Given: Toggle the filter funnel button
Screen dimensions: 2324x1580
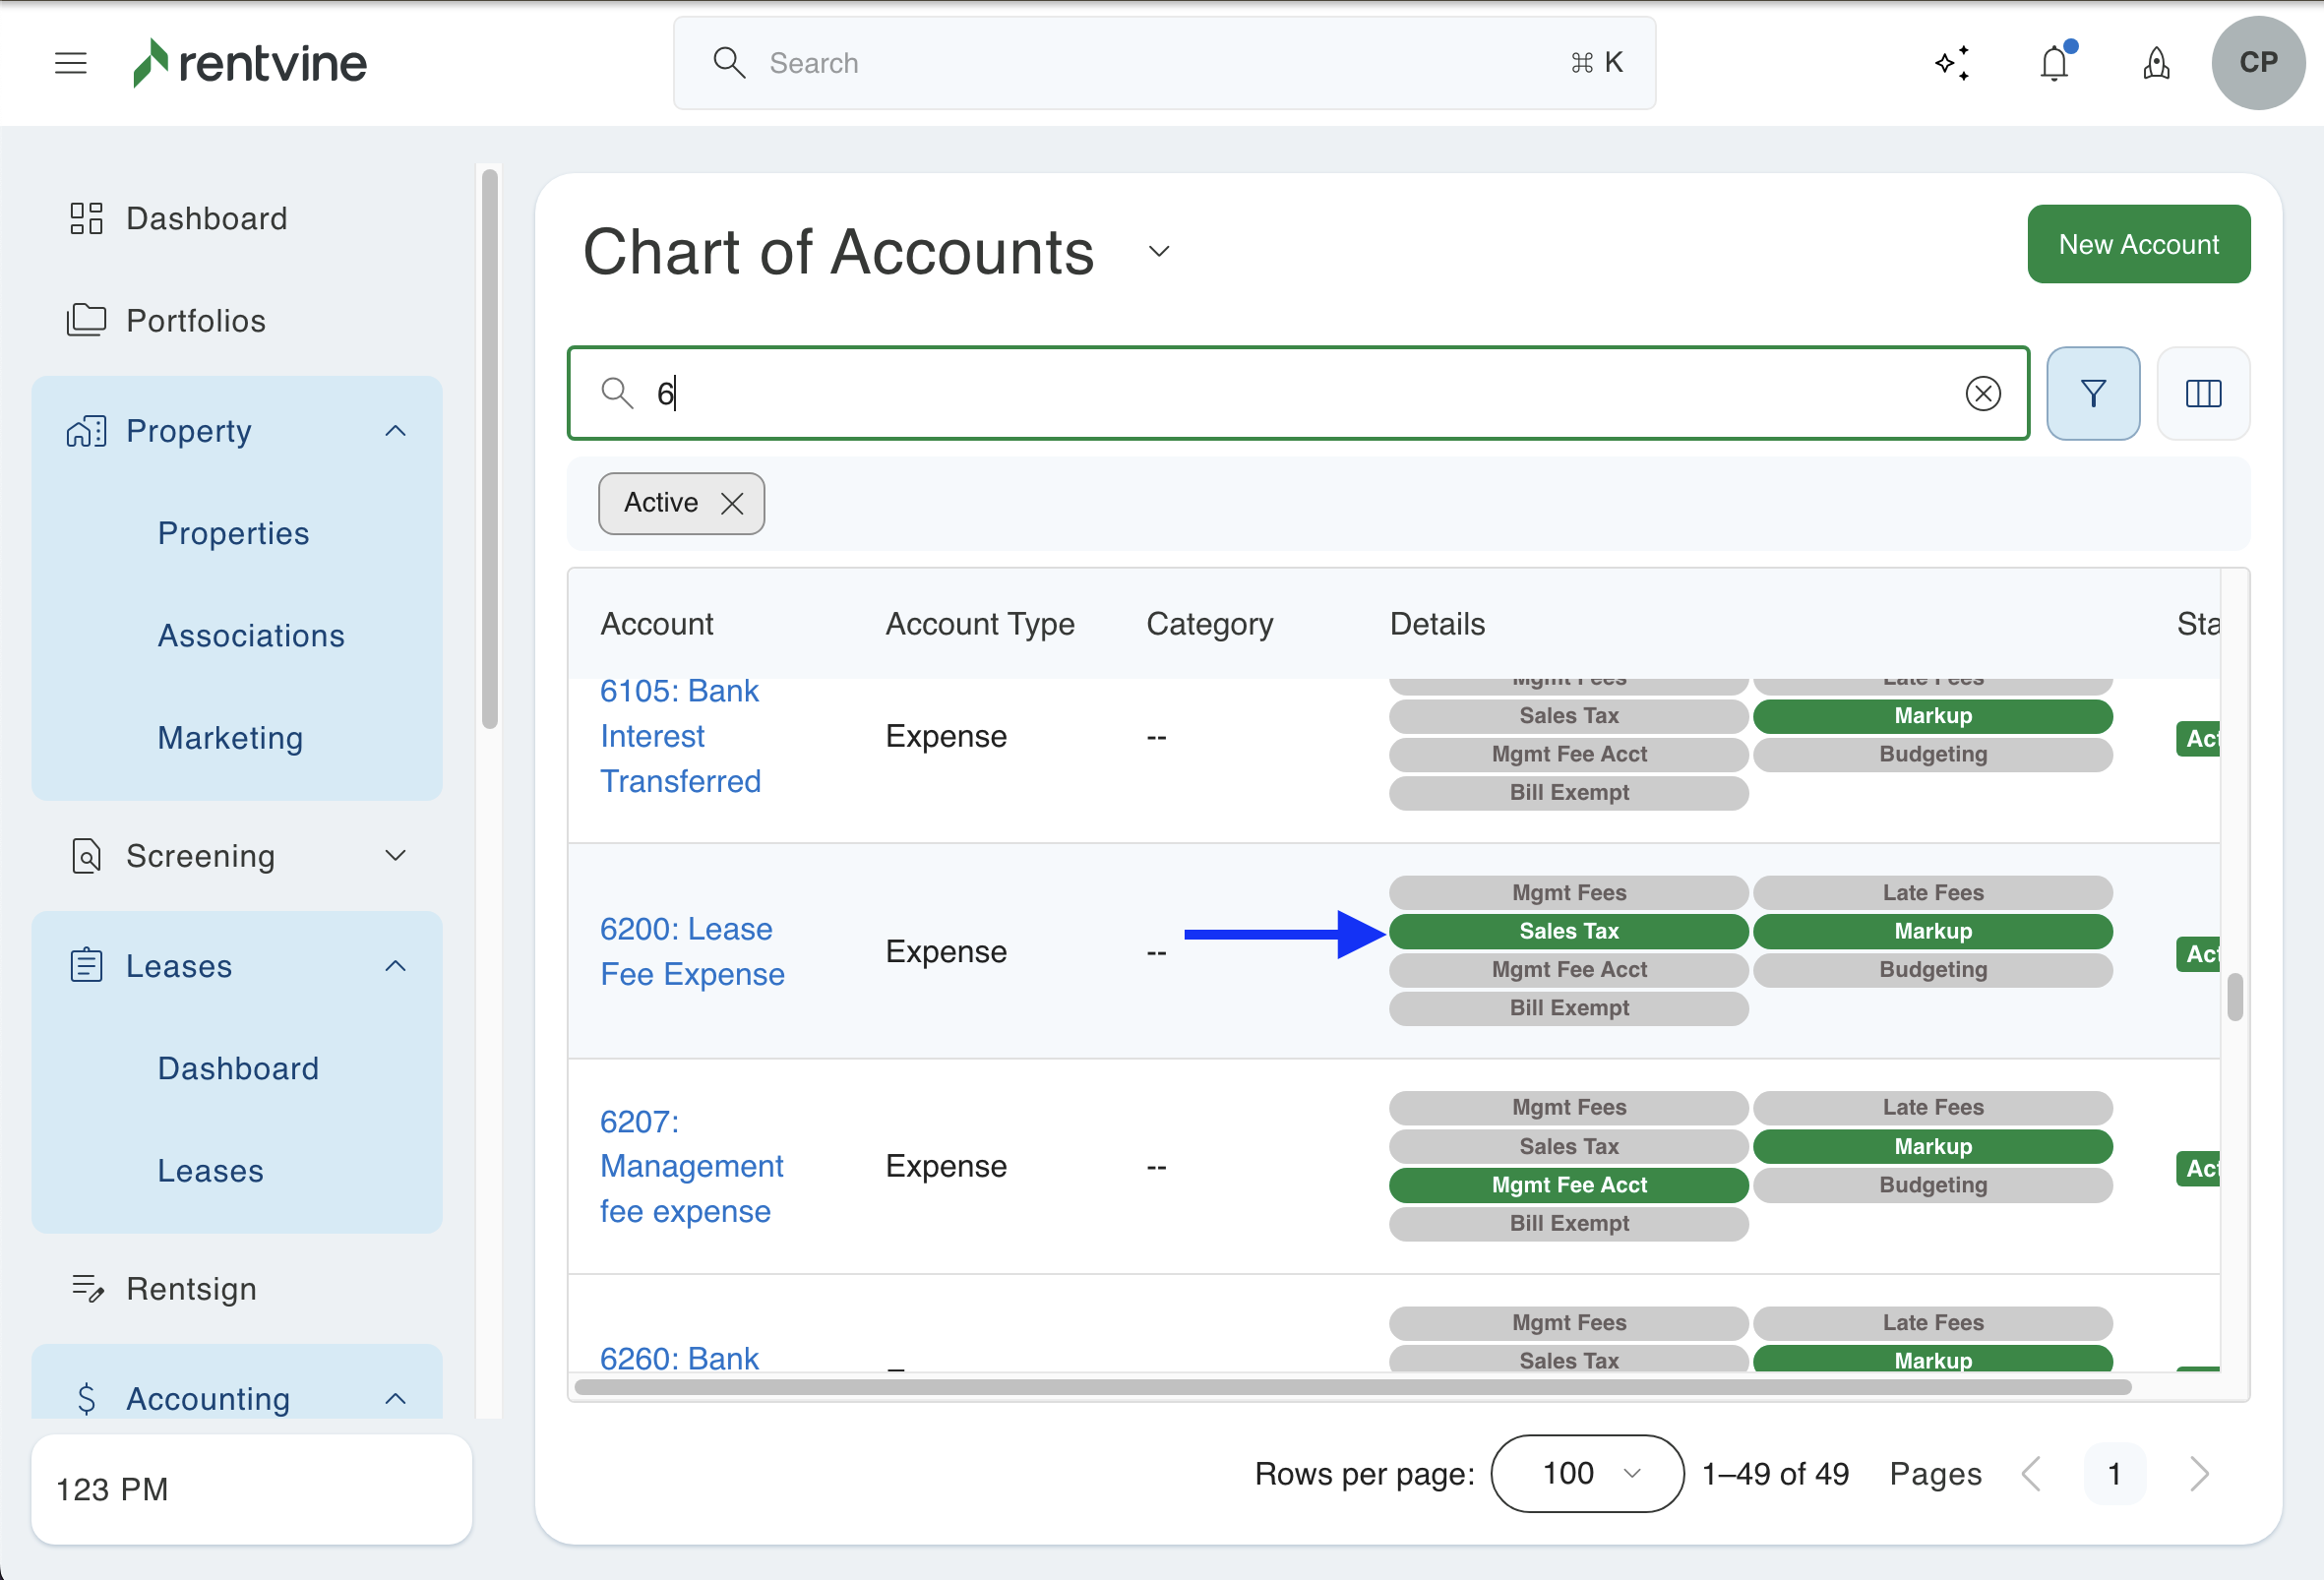Looking at the screenshot, I should [2092, 393].
